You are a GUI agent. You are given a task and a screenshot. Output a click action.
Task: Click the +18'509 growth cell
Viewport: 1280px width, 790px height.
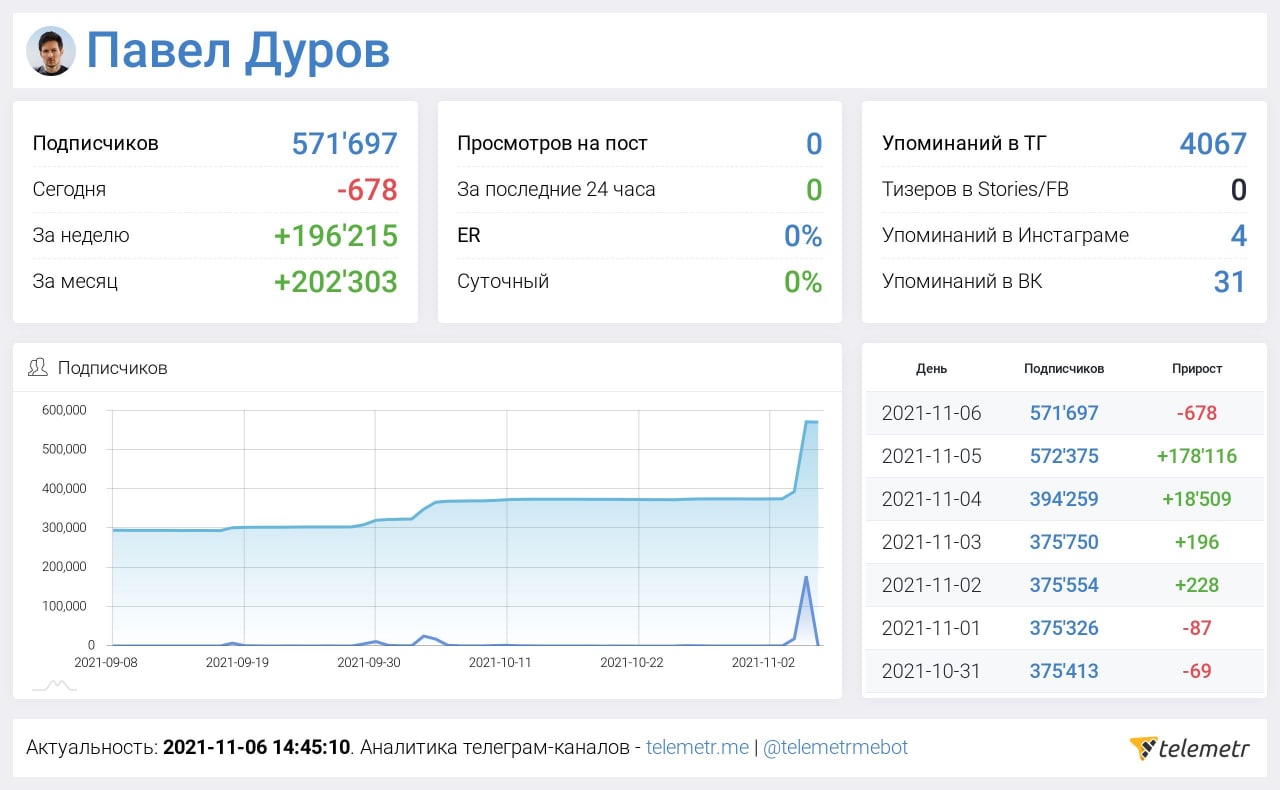point(1197,499)
